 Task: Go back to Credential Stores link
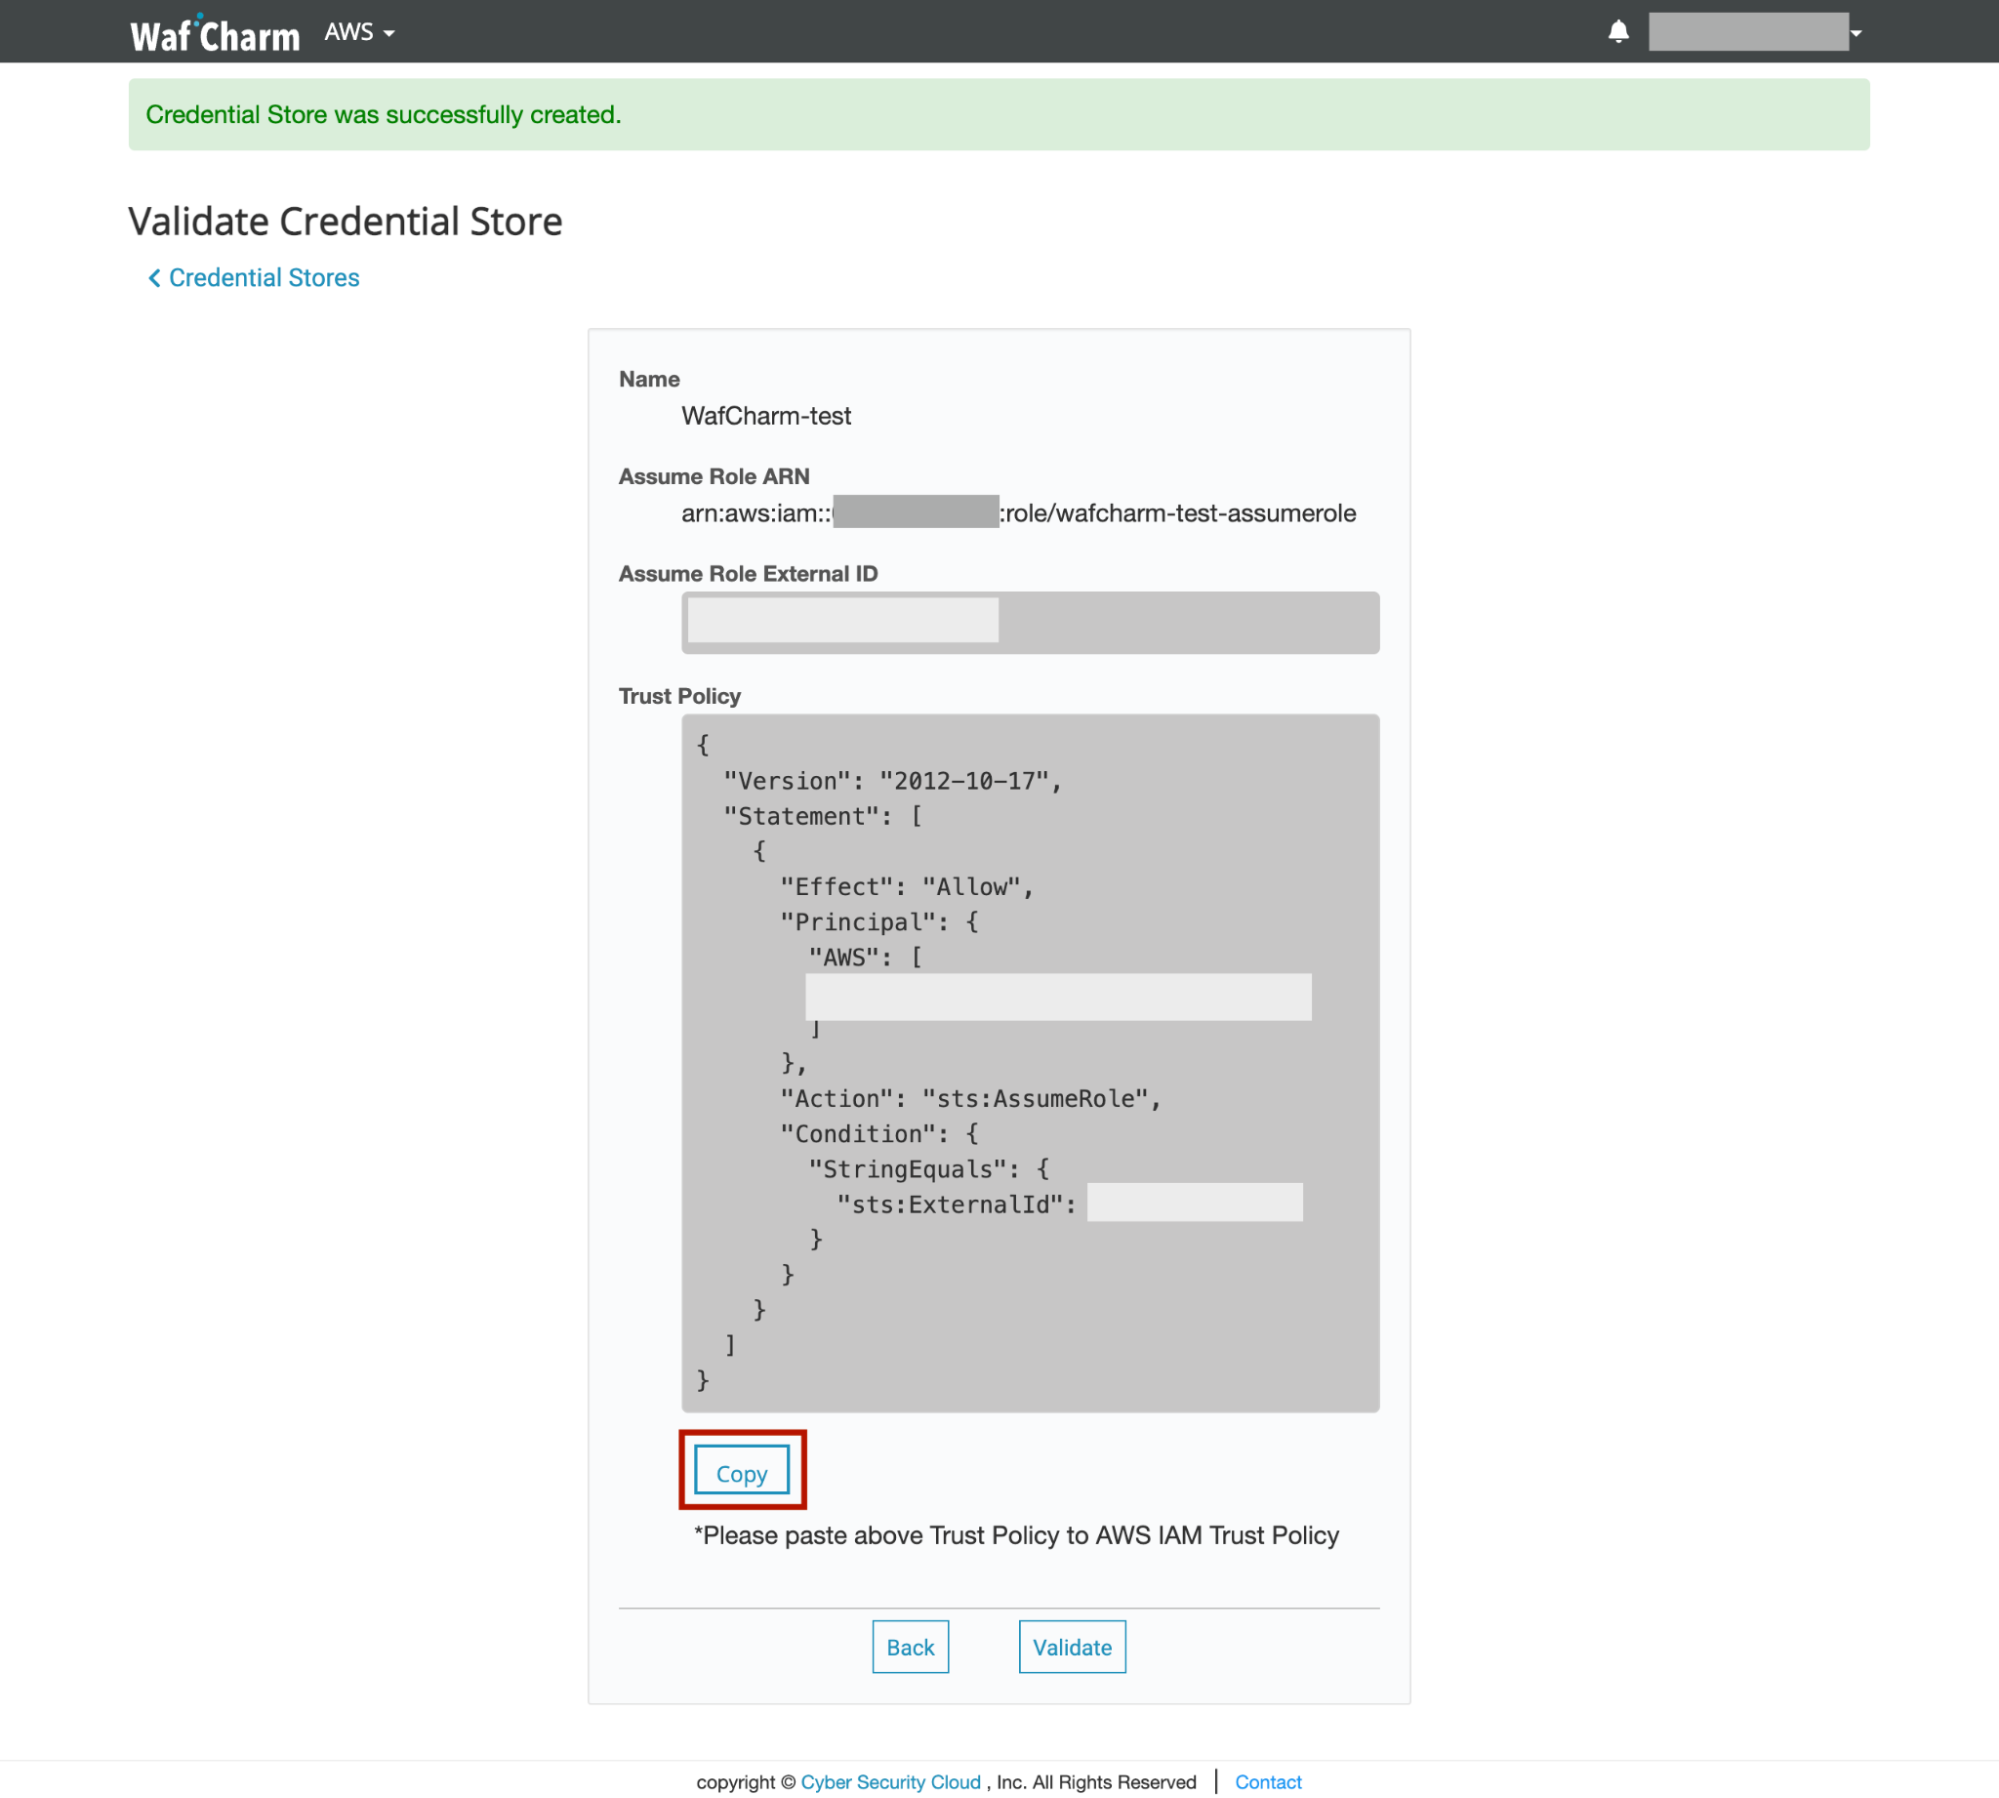pyautogui.click(x=254, y=277)
